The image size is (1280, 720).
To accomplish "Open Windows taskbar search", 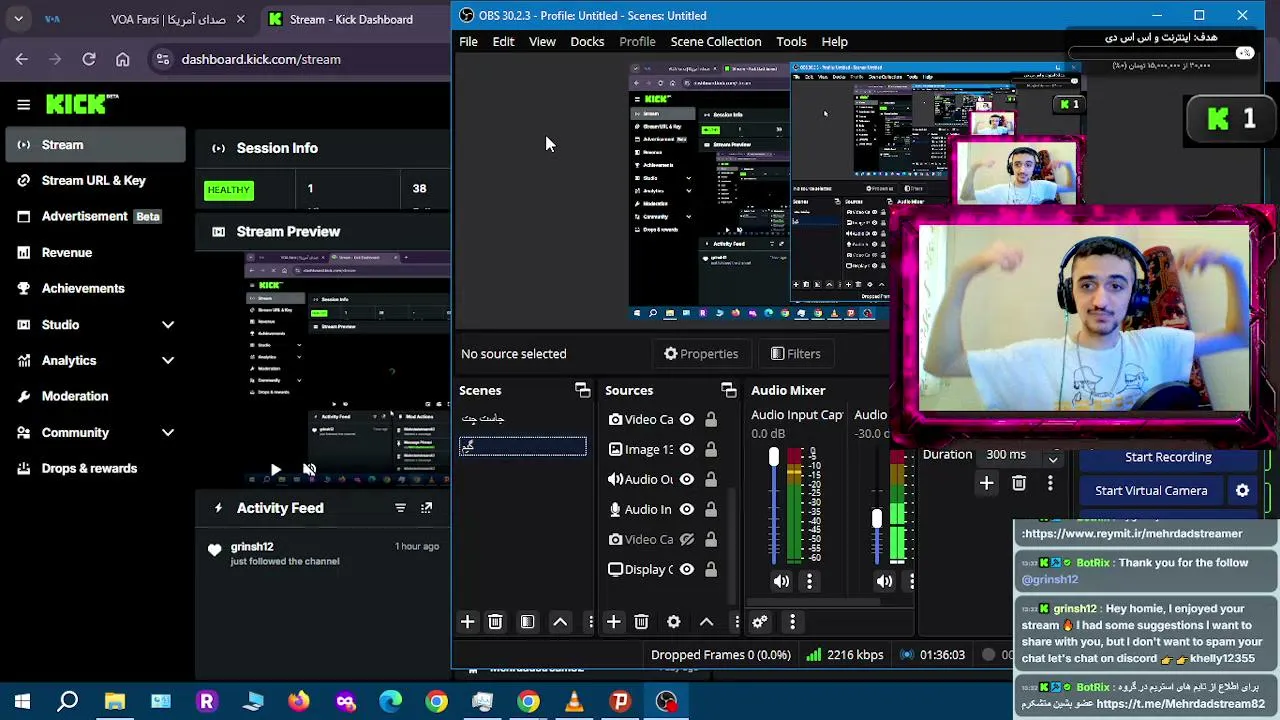I will point(68,701).
